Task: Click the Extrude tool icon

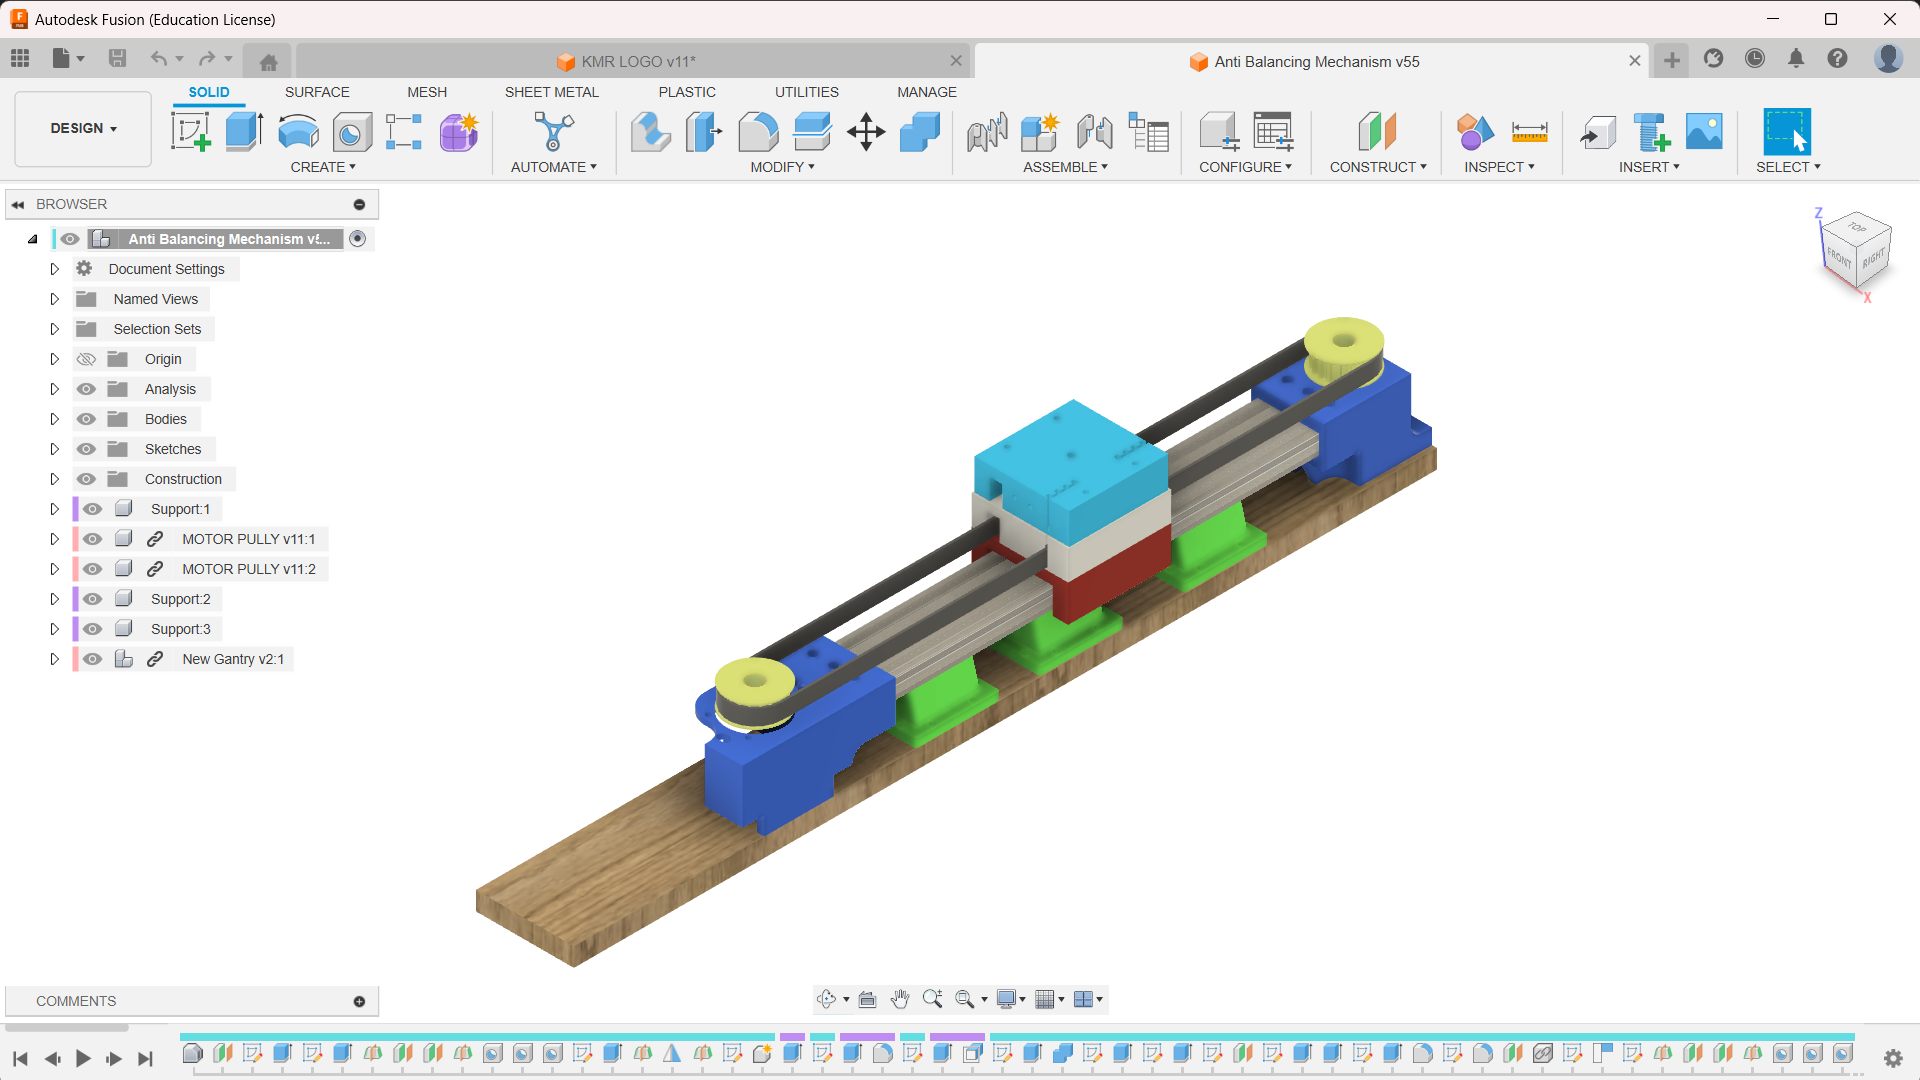Action: coord(244,131)
